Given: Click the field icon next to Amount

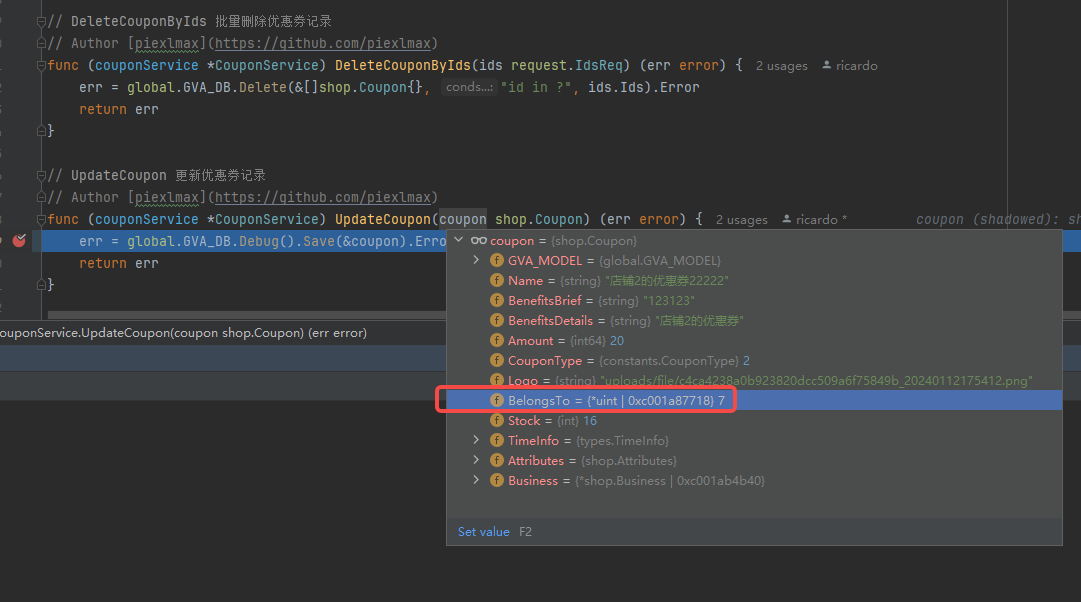Looking at the screenshot, I should 497,341.
